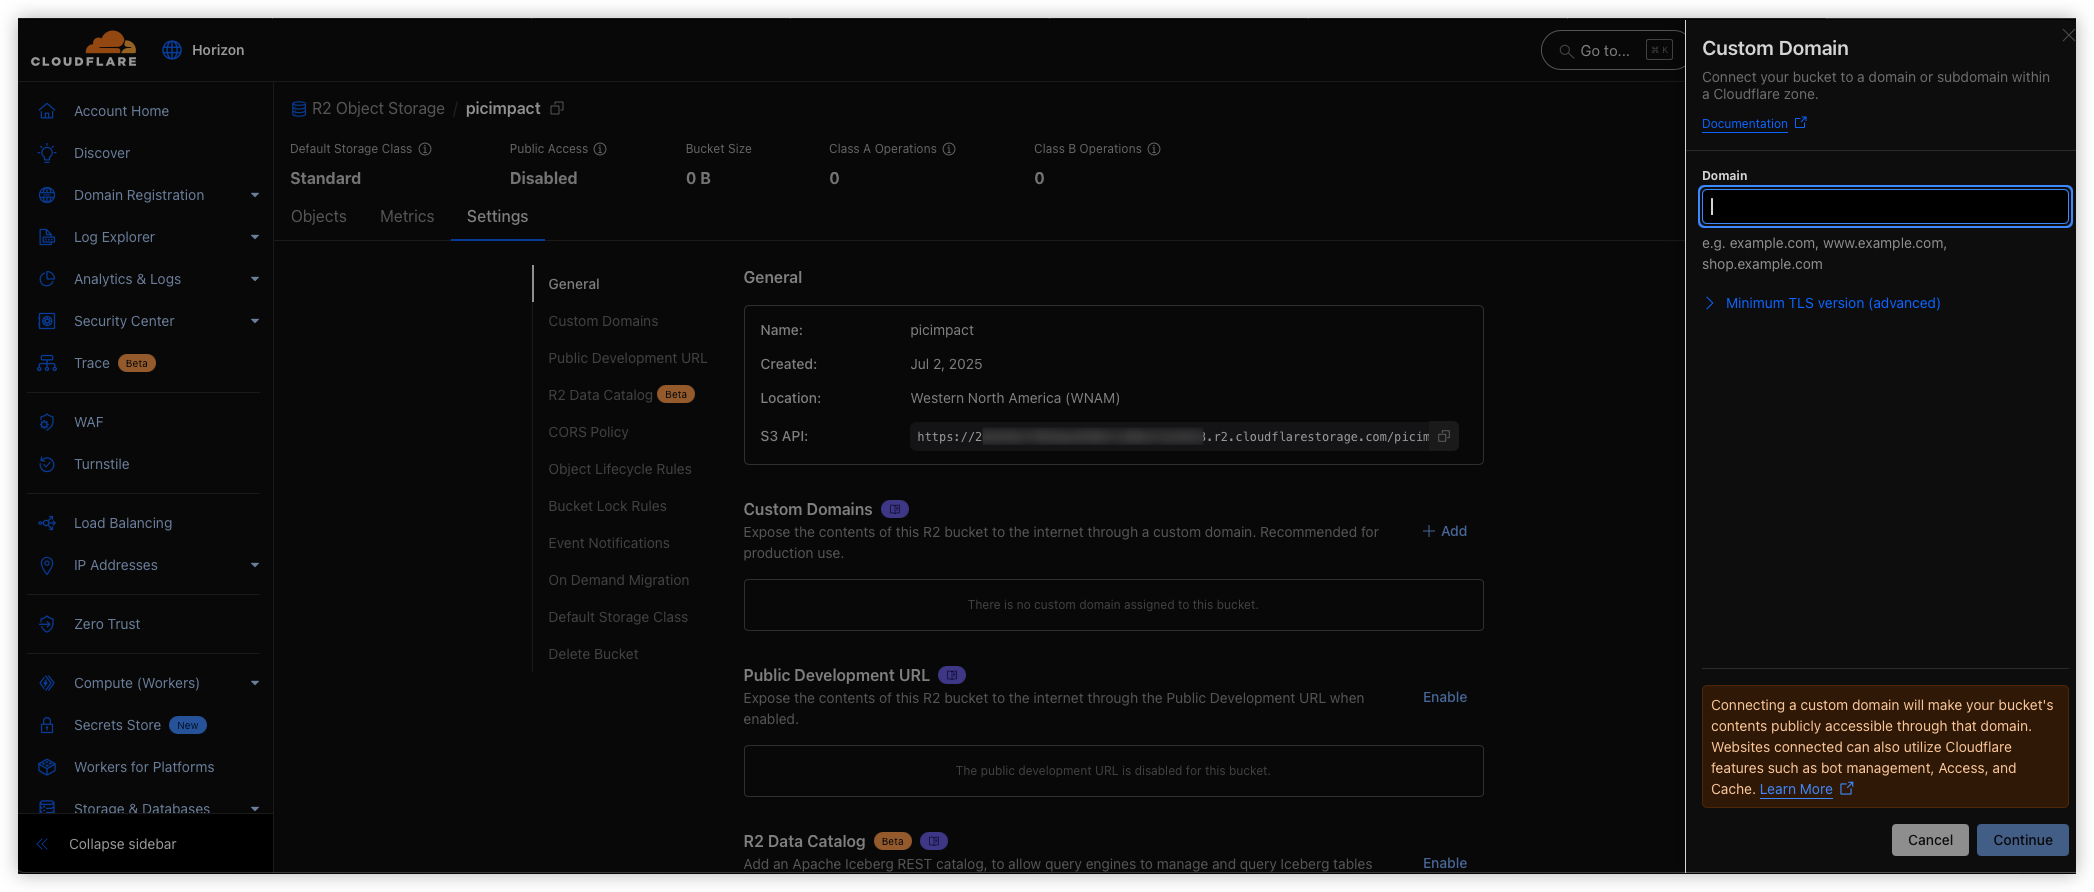Open the Learn More link
Image resolution: width=2094 pixels, height=892 pixels.
(x=1806, y=789)
